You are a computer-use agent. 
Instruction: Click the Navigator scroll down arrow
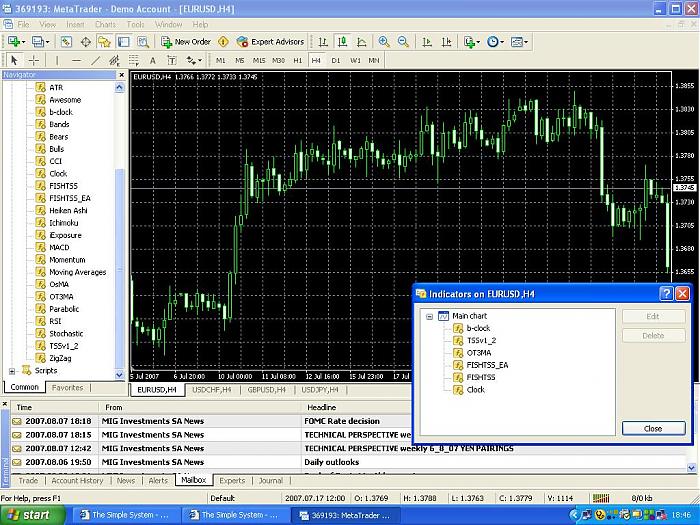coord(119,375)
